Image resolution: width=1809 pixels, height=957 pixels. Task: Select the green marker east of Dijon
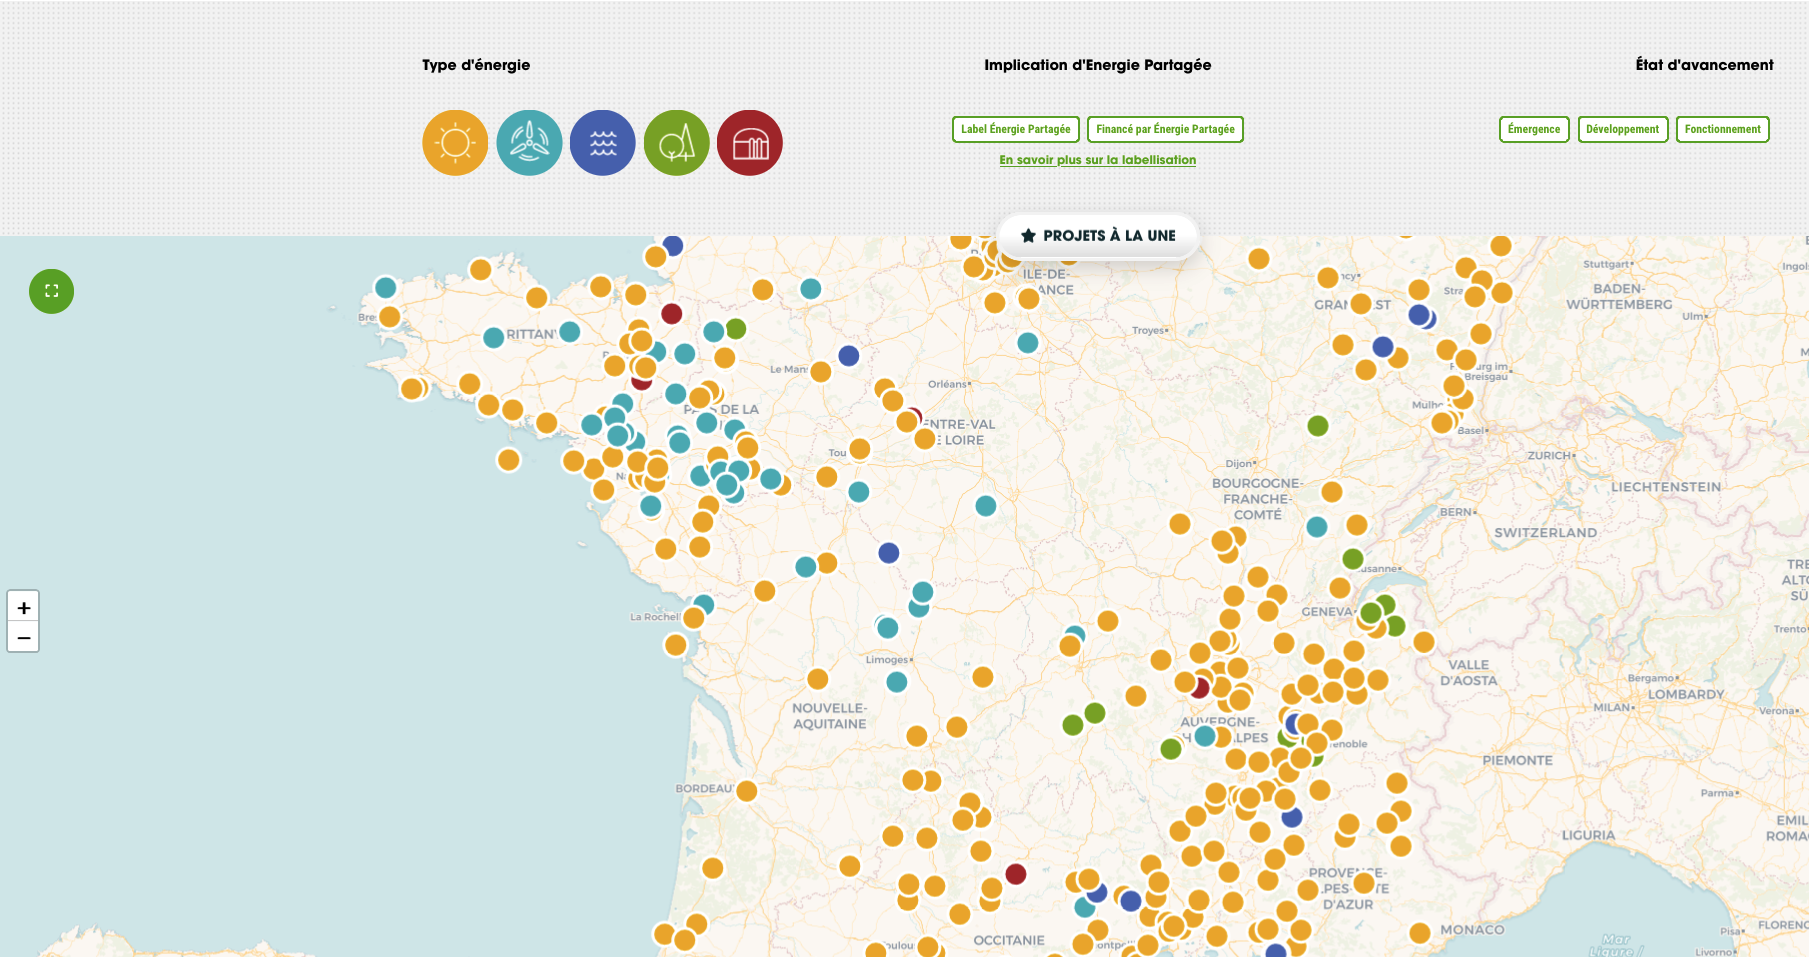tap(1318, 426)
